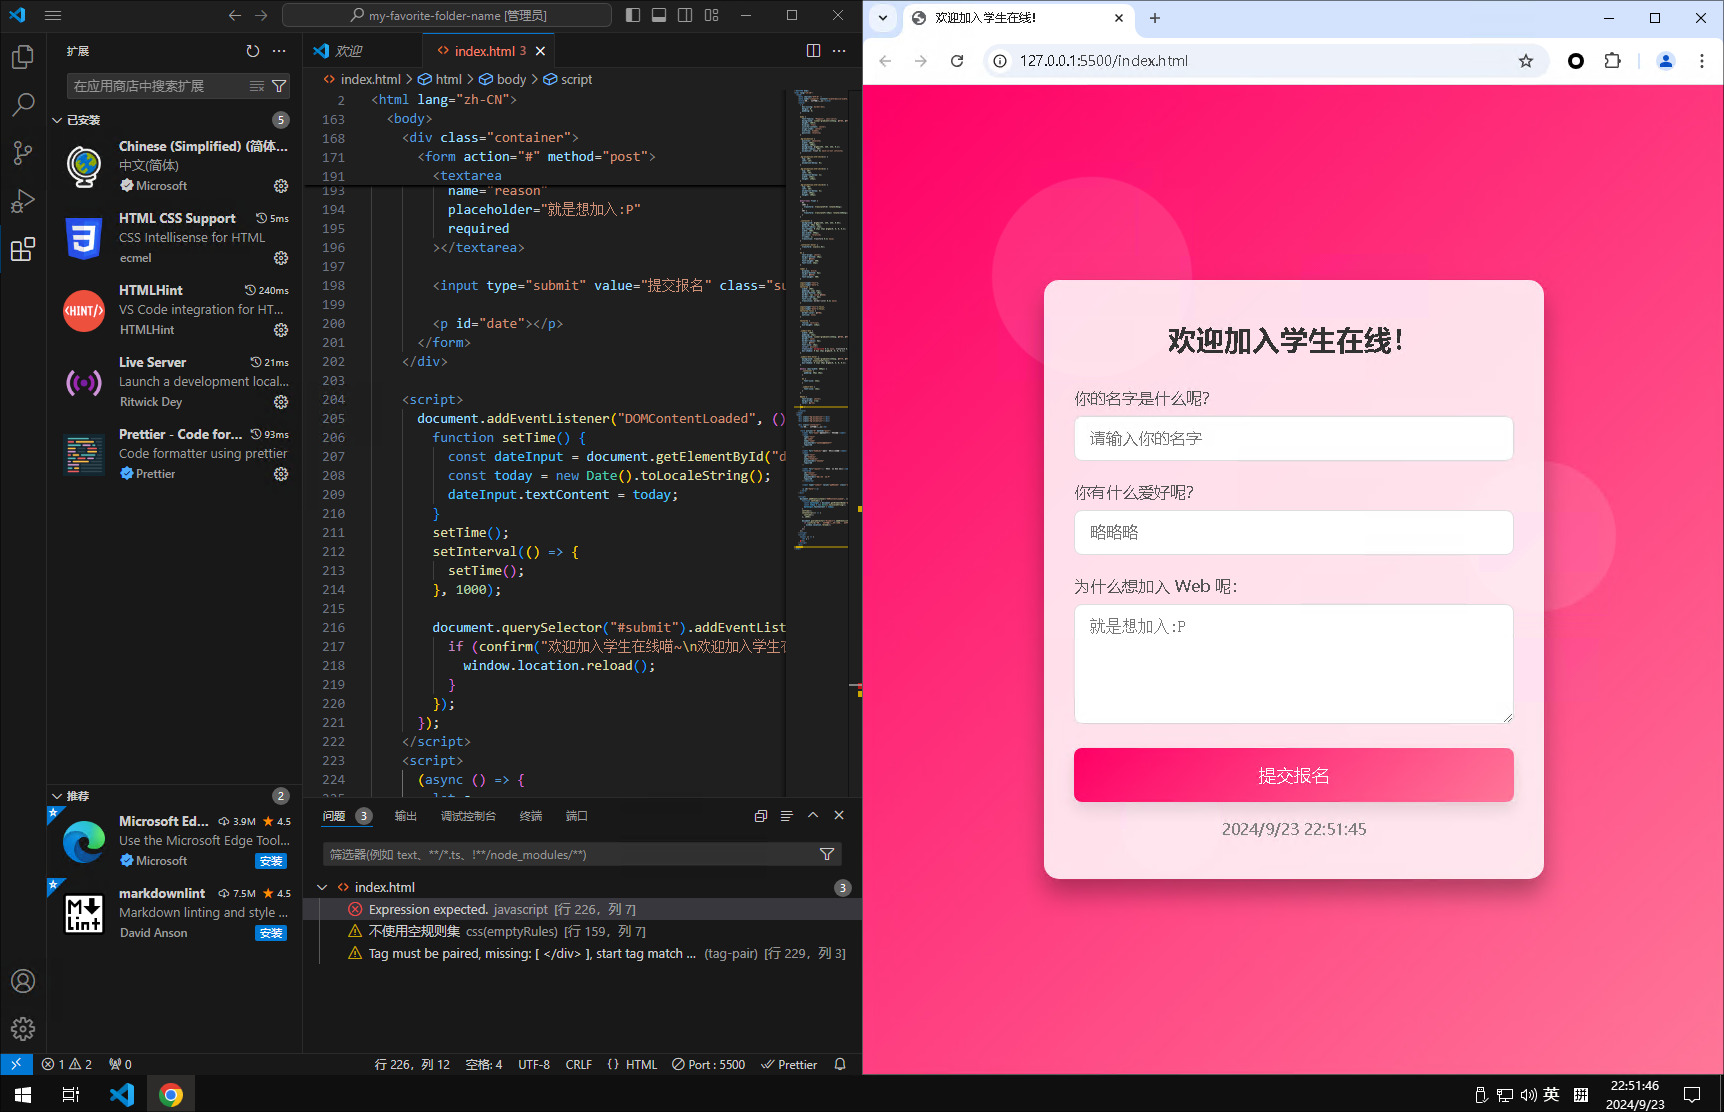Split the editor to the right
Image resolution: width=1724 pixels, height=1112 pixels.
[x=813, y=51]
